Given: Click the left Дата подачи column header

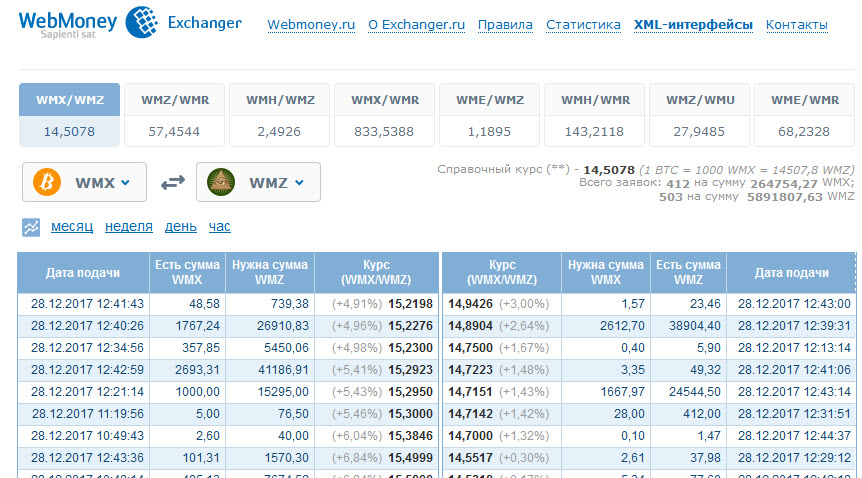Looking at the screenshot, I should [x=82, y=273].
